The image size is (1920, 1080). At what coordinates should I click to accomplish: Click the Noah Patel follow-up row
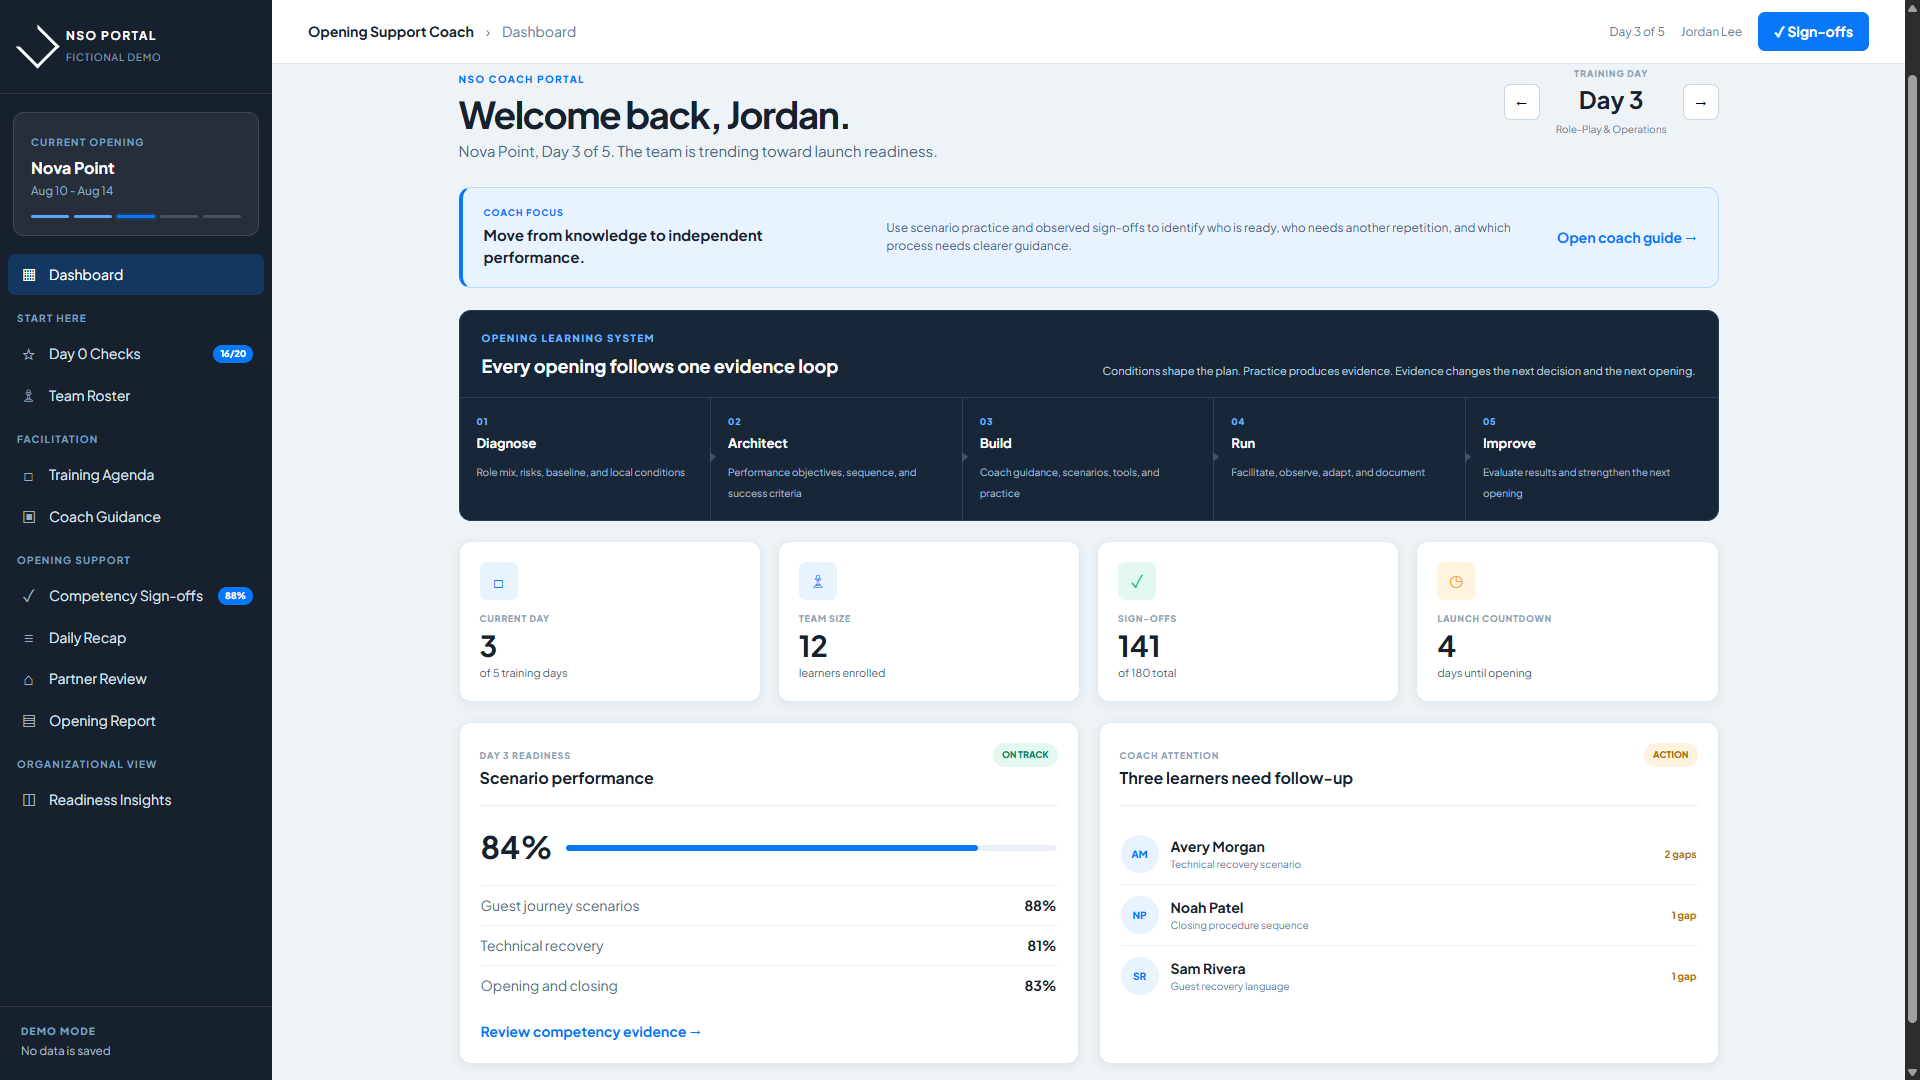[1408, 916]
